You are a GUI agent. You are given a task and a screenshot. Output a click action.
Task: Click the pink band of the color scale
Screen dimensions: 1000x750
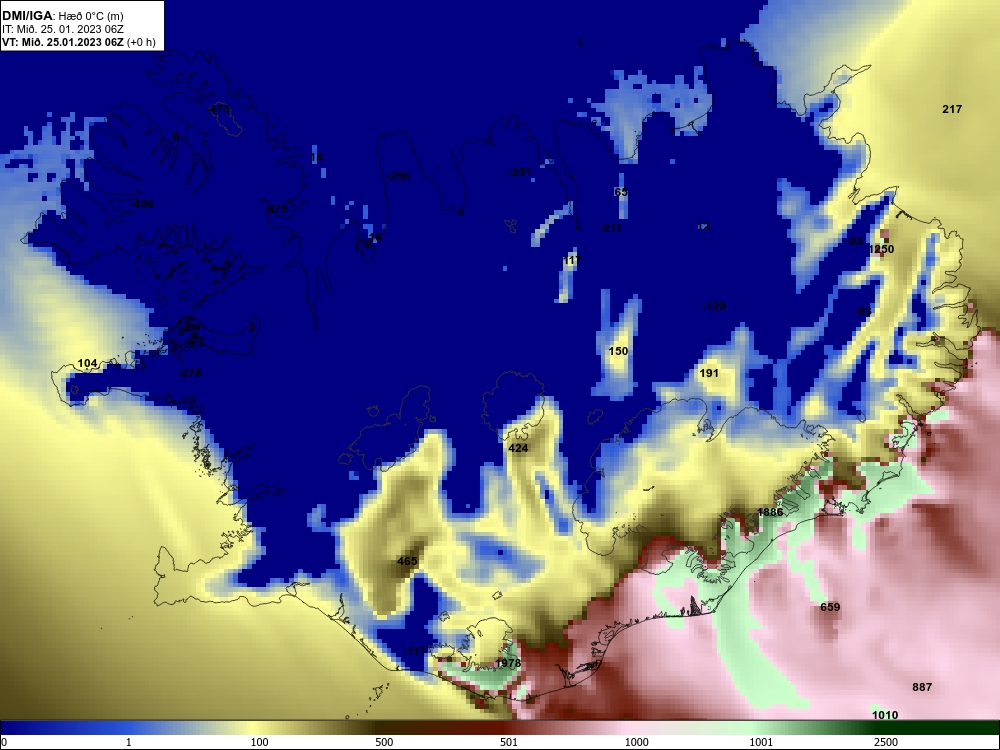pos(628,728)
